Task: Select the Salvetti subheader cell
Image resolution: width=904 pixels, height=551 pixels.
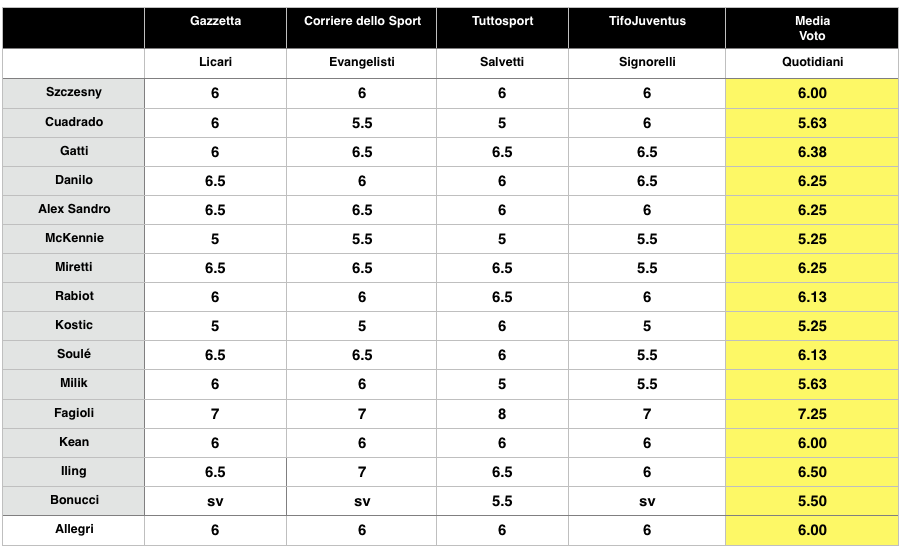Action: pos(502,62)
